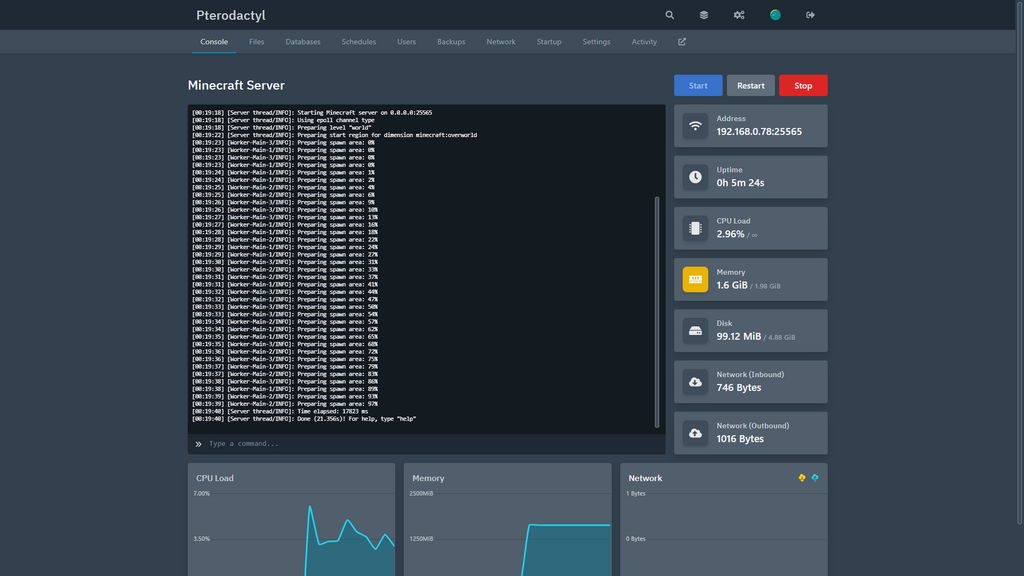
Task: Click the CPU chip icon
Action: pos(696,228)
